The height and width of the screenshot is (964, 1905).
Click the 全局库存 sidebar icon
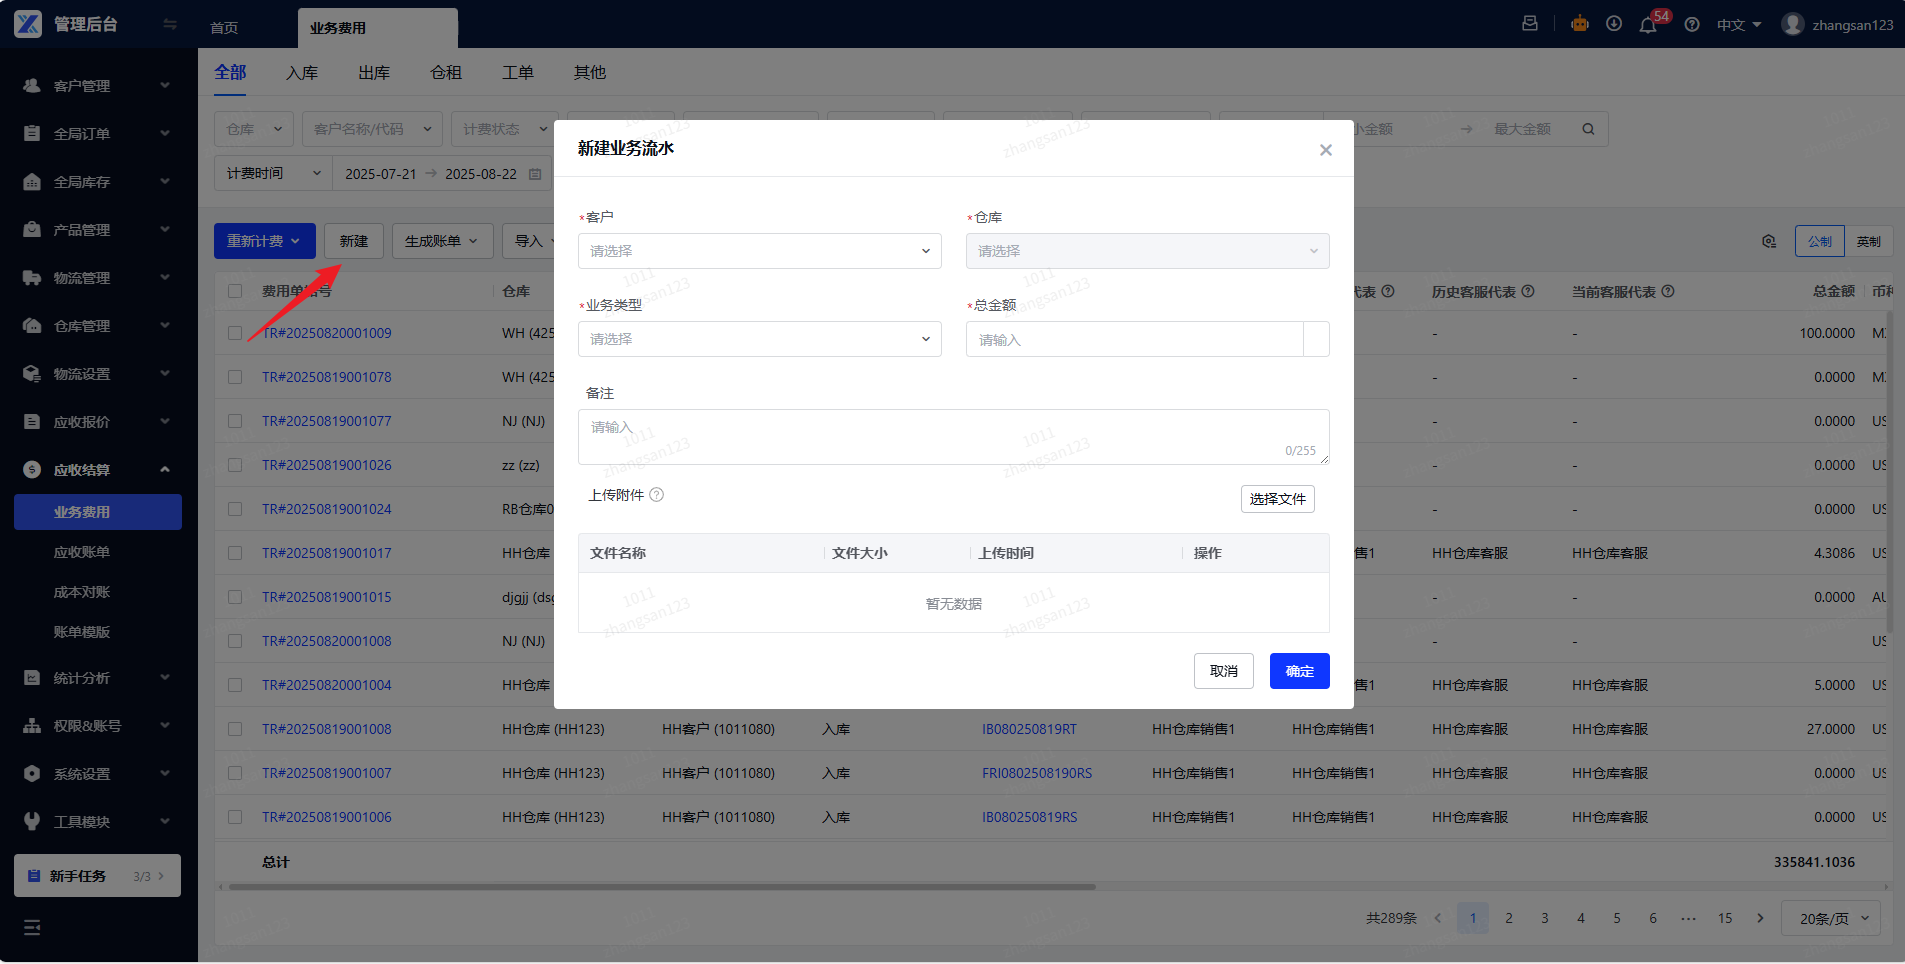[x=32, y=182]
